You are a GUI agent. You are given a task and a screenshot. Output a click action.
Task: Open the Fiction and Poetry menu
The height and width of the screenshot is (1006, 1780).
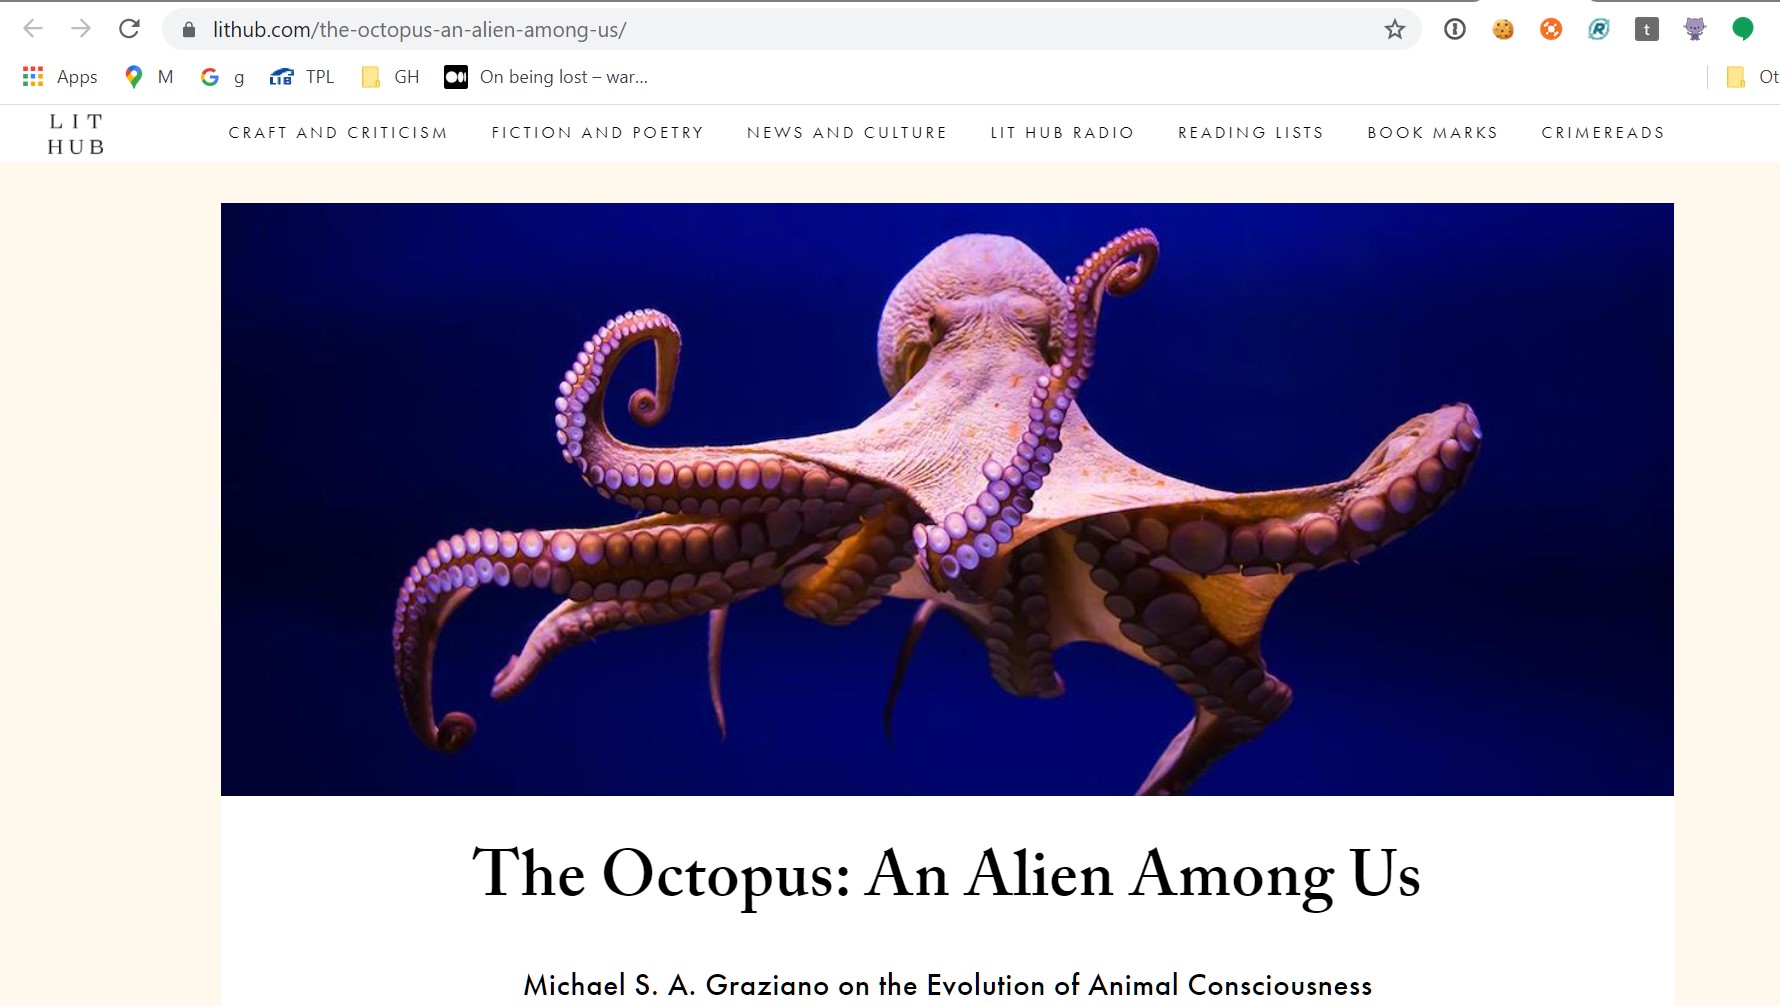click(598, 133)
